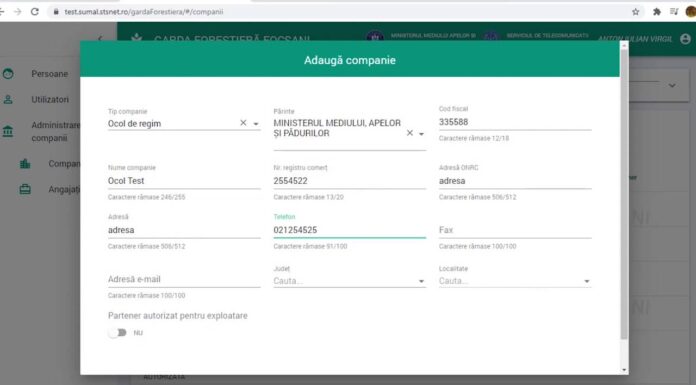Select the Companii sidebar entry
The image size is (696, 385).
click(64, 164)
